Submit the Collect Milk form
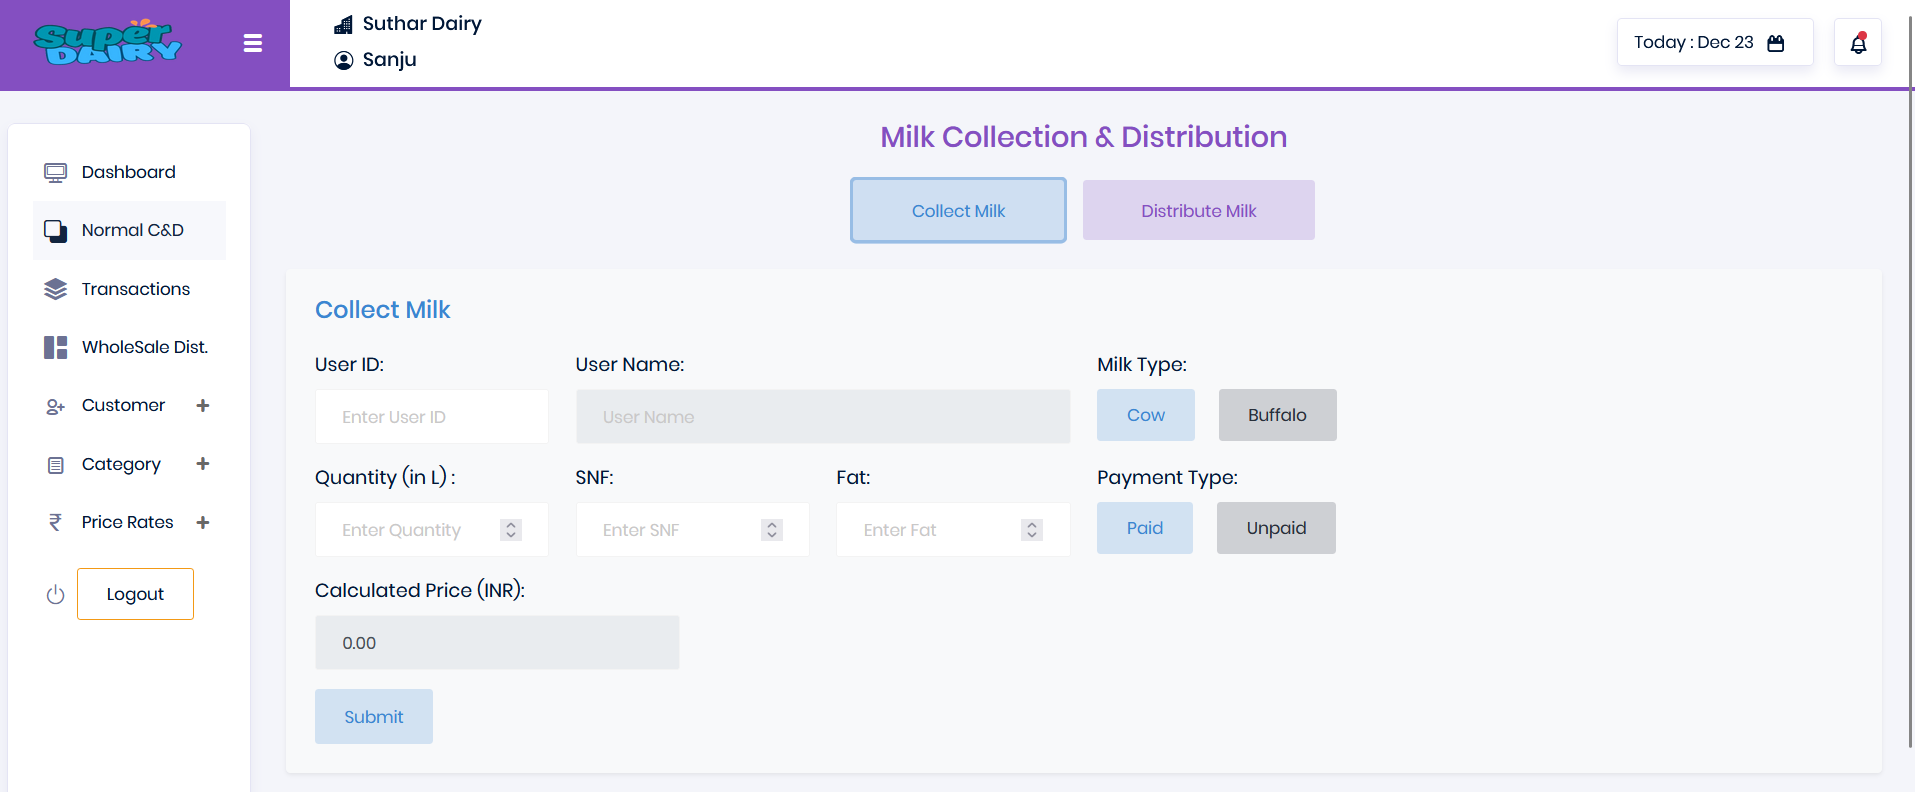 point(373,717)
